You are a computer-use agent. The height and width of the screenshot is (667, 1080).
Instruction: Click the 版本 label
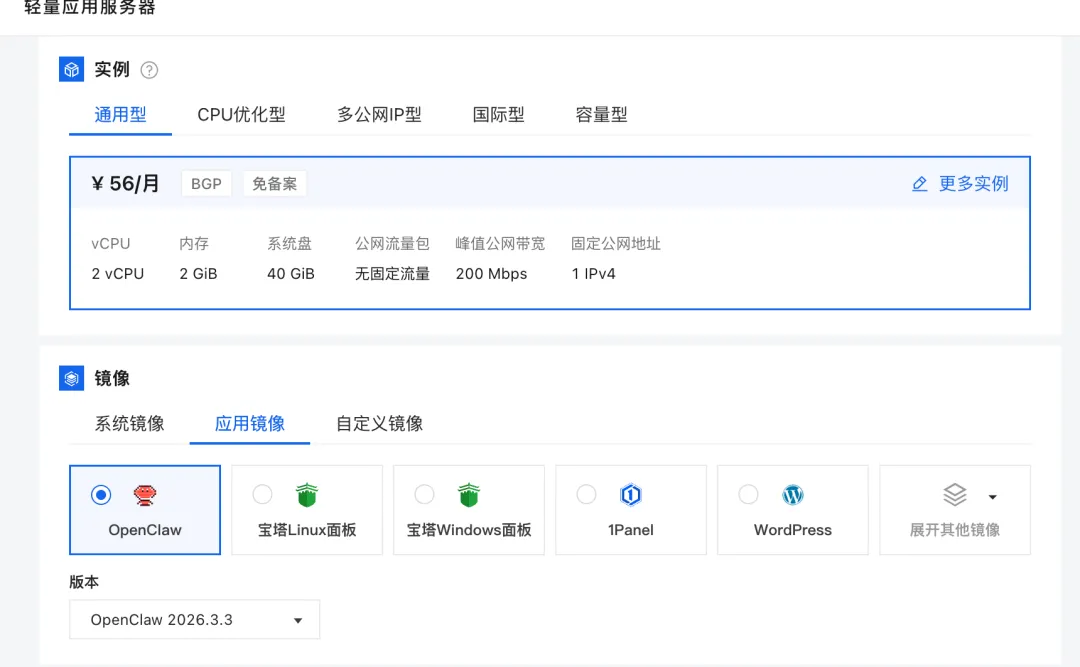(x=84, y=582)
